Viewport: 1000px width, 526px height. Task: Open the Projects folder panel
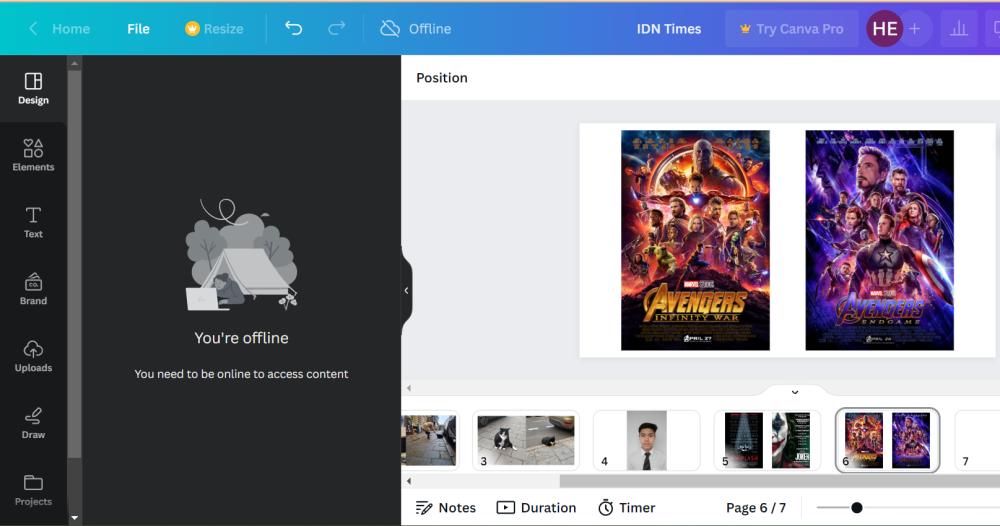tap(33, 490)
